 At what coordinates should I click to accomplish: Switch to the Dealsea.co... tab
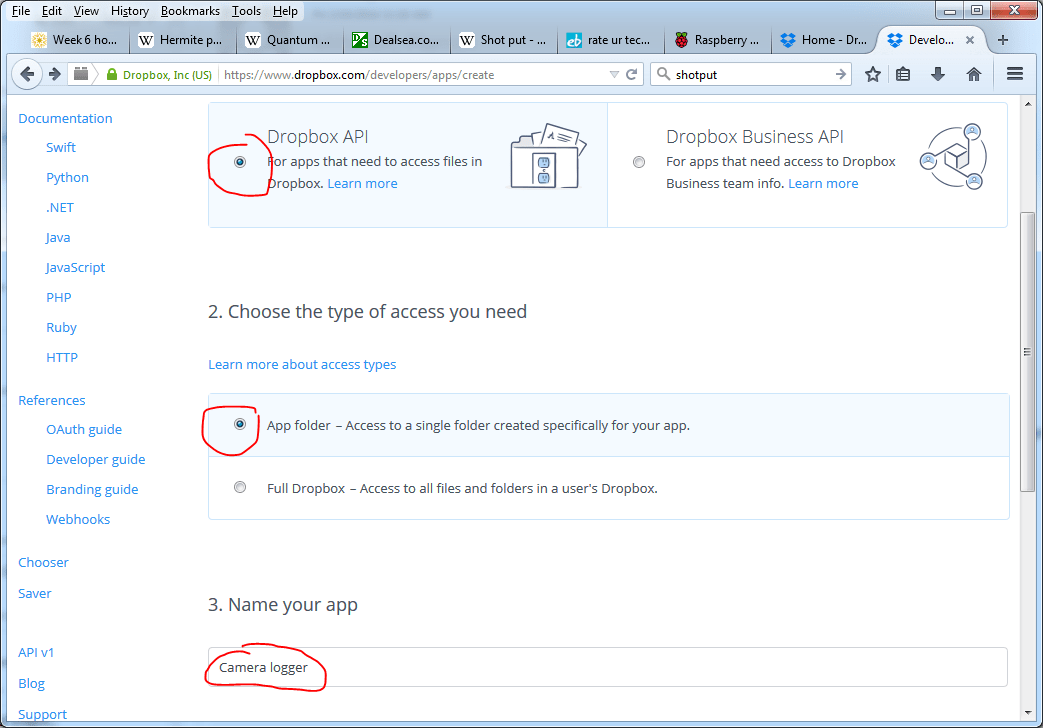[x=396, y=40]
